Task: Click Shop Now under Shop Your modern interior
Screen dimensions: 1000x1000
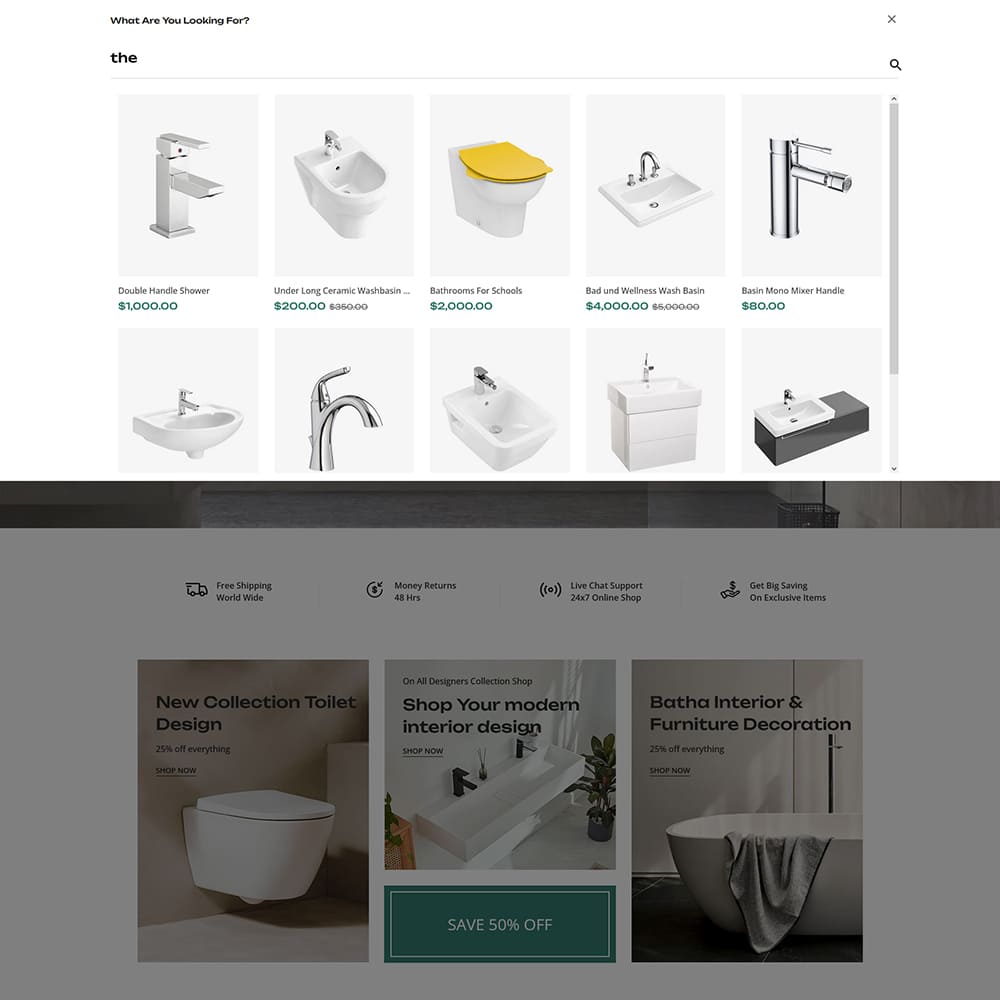Action: coord(423,751)
